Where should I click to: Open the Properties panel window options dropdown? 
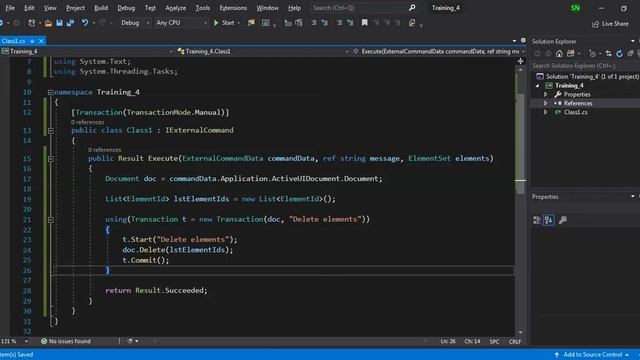tap(633, 197)
